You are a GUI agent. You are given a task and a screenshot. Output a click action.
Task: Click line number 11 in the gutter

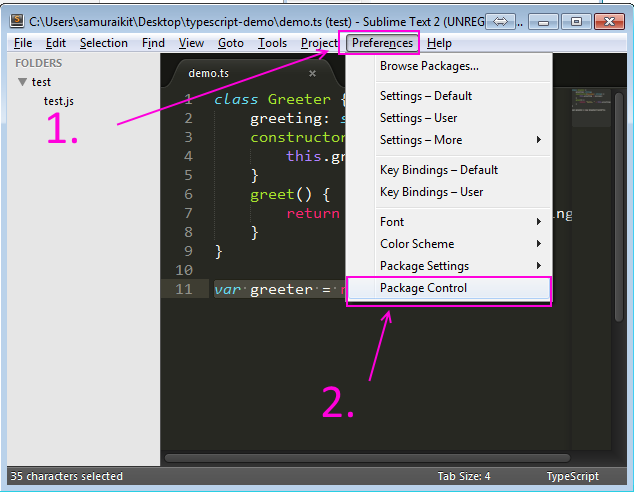[x=184, y=289]
